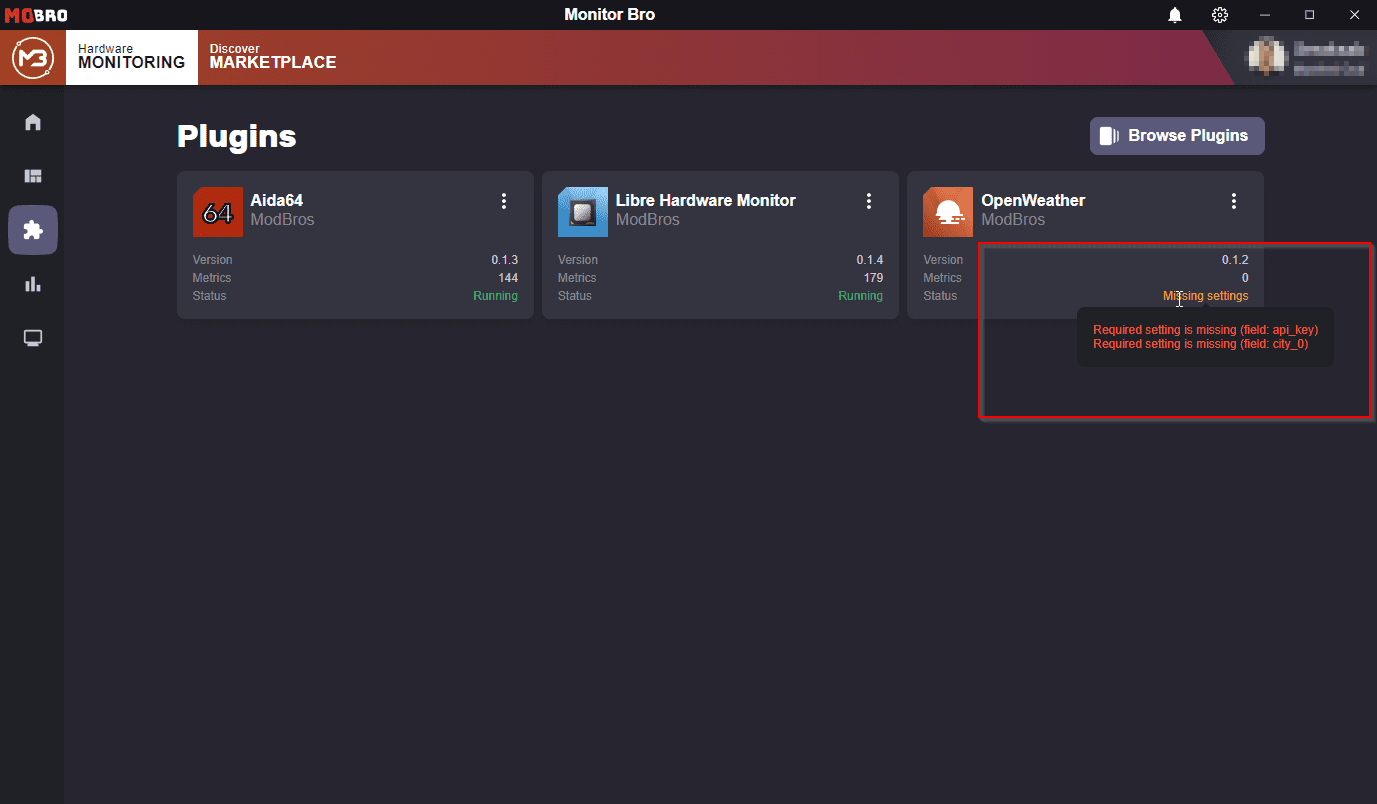The image size is (1377, 804).
Task: Maximize the Monitor Bro window
Action: (x=1310, y=15)
